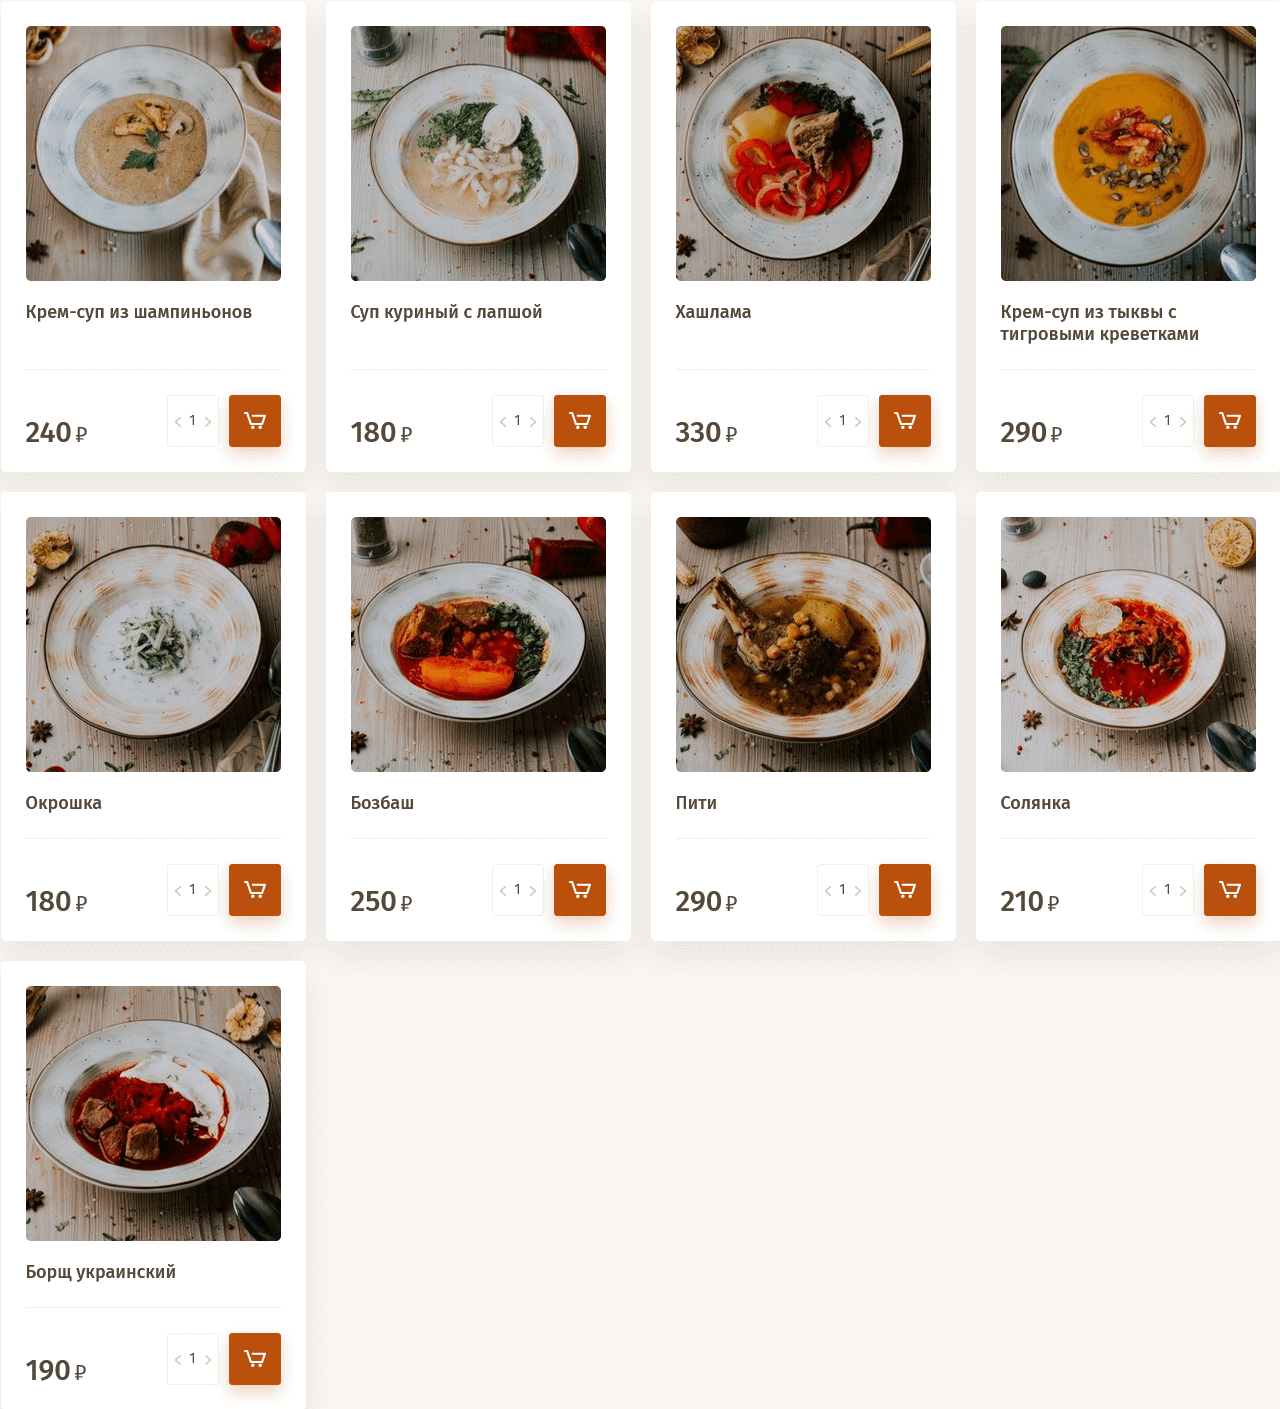This screenshot has height=1409, width=1280.
Task: Add Суп куриный с лапшой to cart
Action: tap(580, 421)
